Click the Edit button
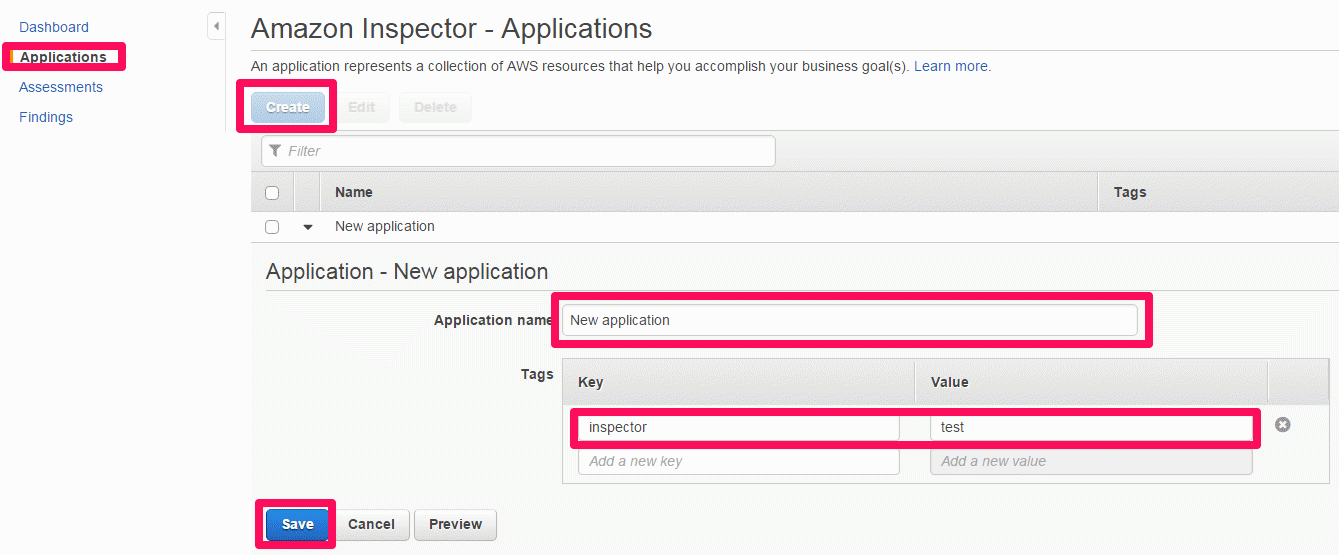The height and width of the screenshot is (555, 1339). point(361,107)
